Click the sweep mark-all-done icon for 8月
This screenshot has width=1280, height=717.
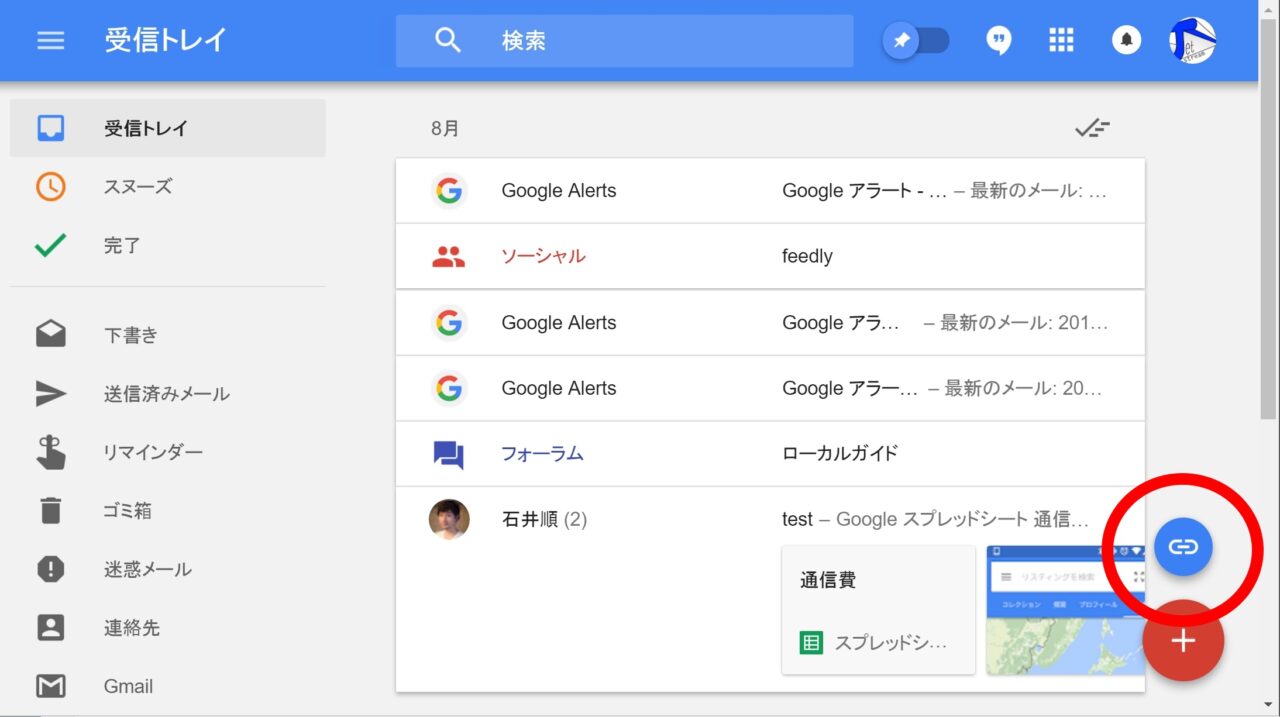pos(1091,128)
